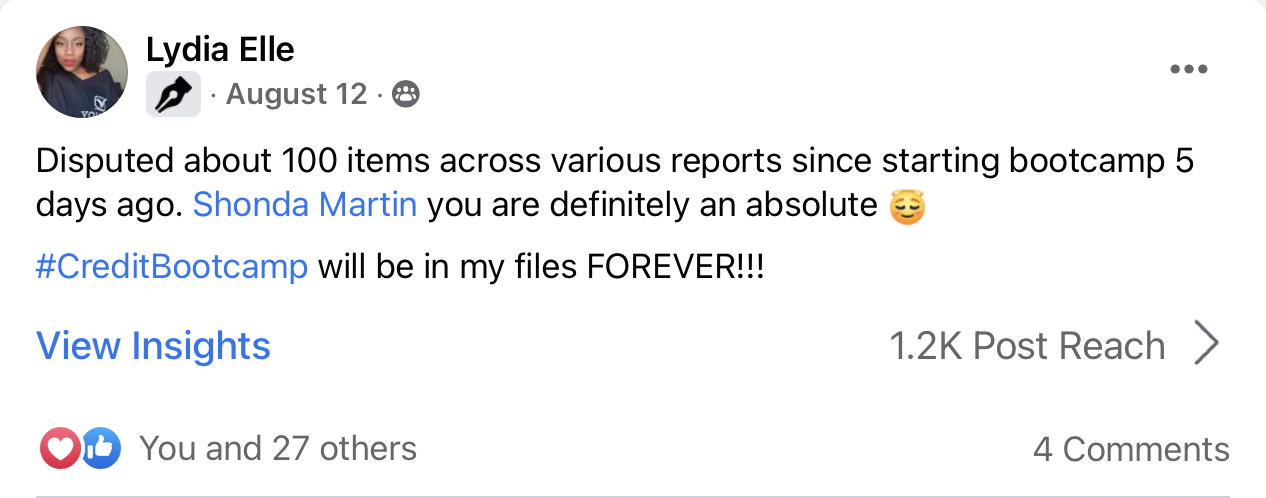The image size is (1266, 498).
Task: Expand post reach details with chevron arrow
Action: coord(1207,345)
